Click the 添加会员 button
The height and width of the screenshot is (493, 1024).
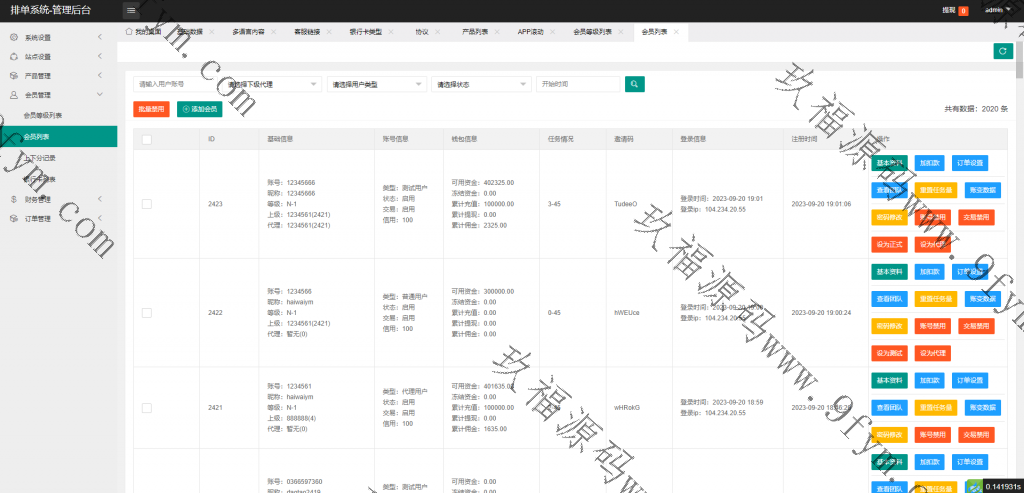199,109
